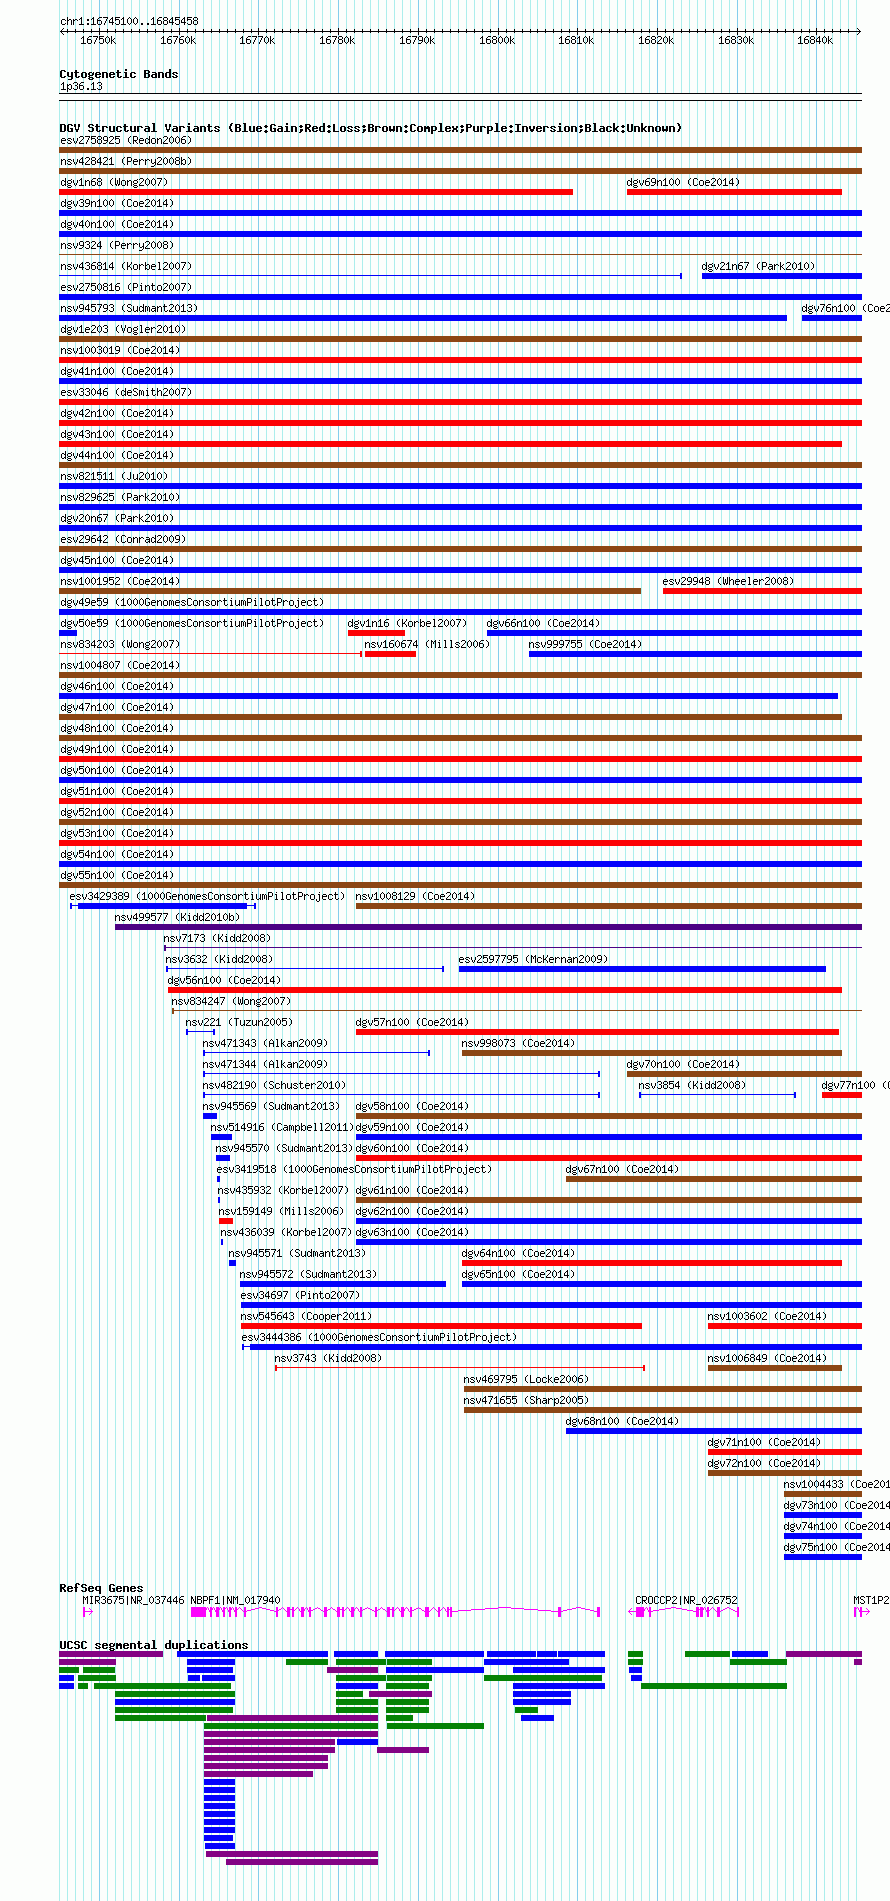Screen dimensions: 890x1901
Task: Open esv3429389 variant label
Action: (x=208, y=896)
